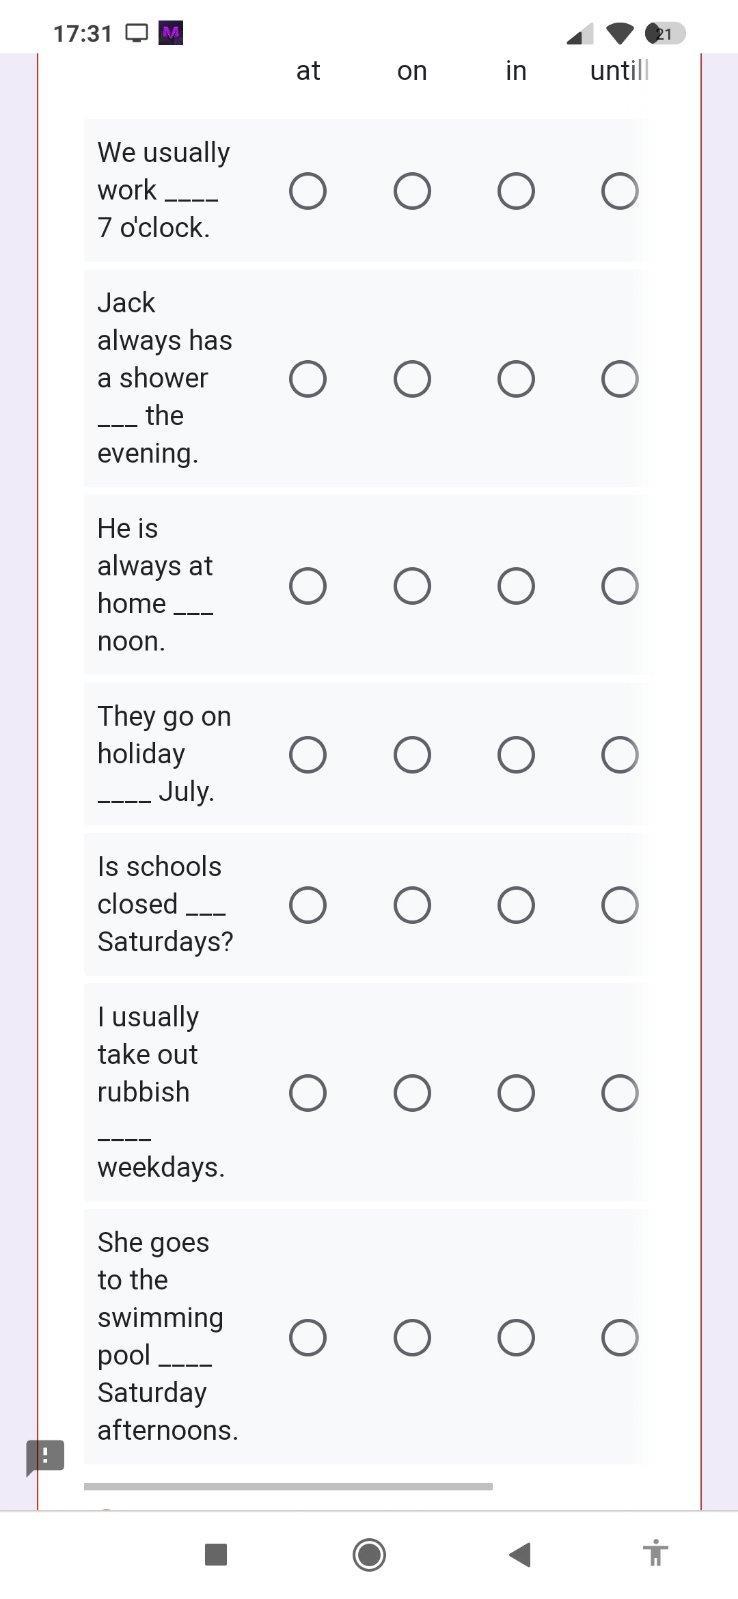Tap the Wi-Fi signal status icon
738x1599 pixels.
tap(620, 34)
